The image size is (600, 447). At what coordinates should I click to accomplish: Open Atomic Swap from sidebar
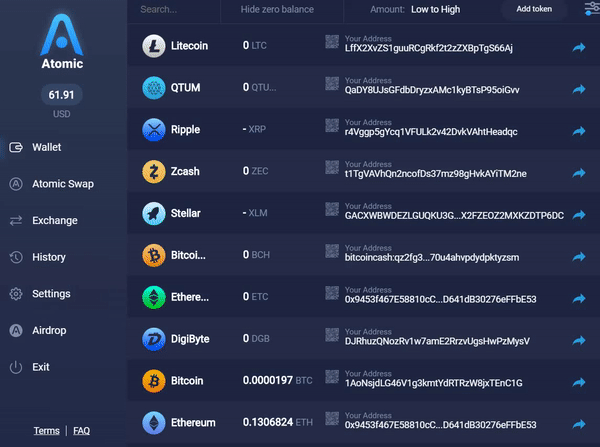pos(51,184)
